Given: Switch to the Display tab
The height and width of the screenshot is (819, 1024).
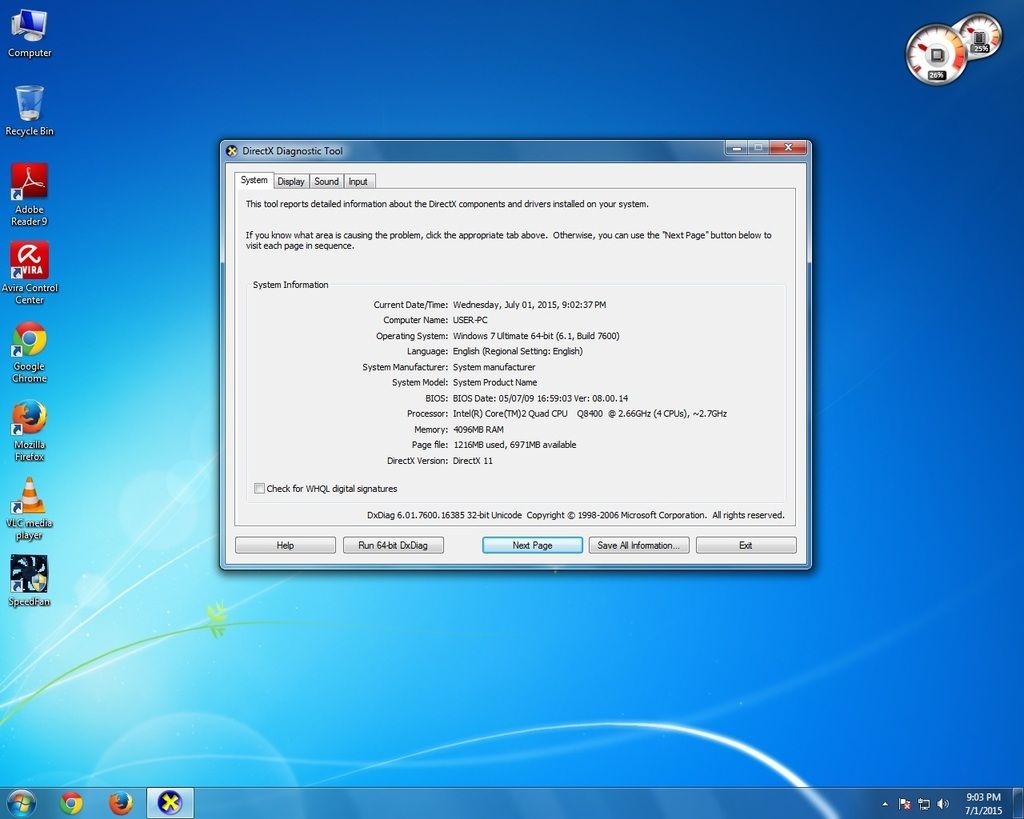Looking at the screenshot, I should (291, 181).
